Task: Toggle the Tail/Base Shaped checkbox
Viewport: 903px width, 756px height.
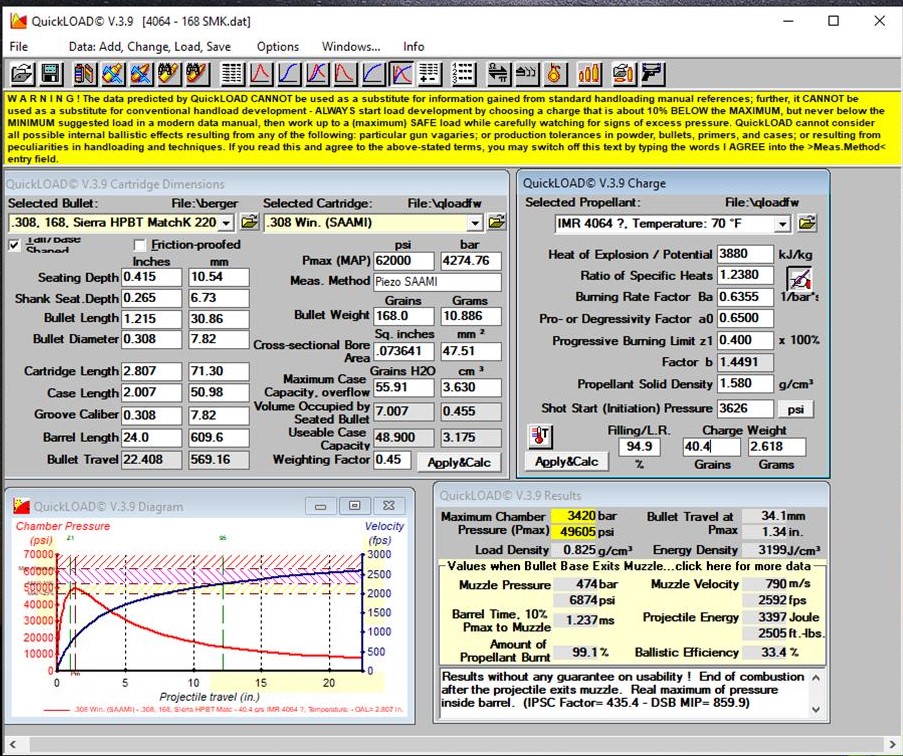Action: pos(14,245)
